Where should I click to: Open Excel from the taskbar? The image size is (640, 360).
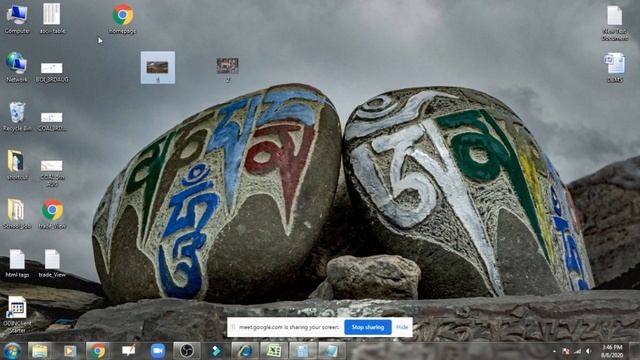click(273, 351)
